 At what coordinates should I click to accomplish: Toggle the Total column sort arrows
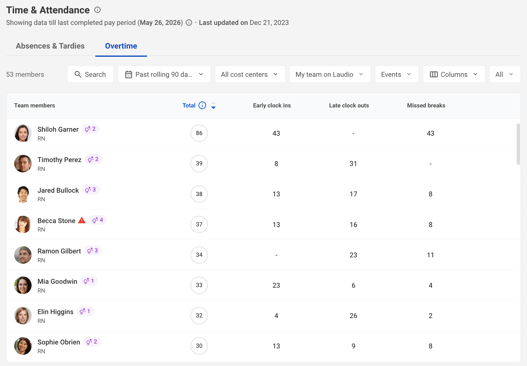213,106
